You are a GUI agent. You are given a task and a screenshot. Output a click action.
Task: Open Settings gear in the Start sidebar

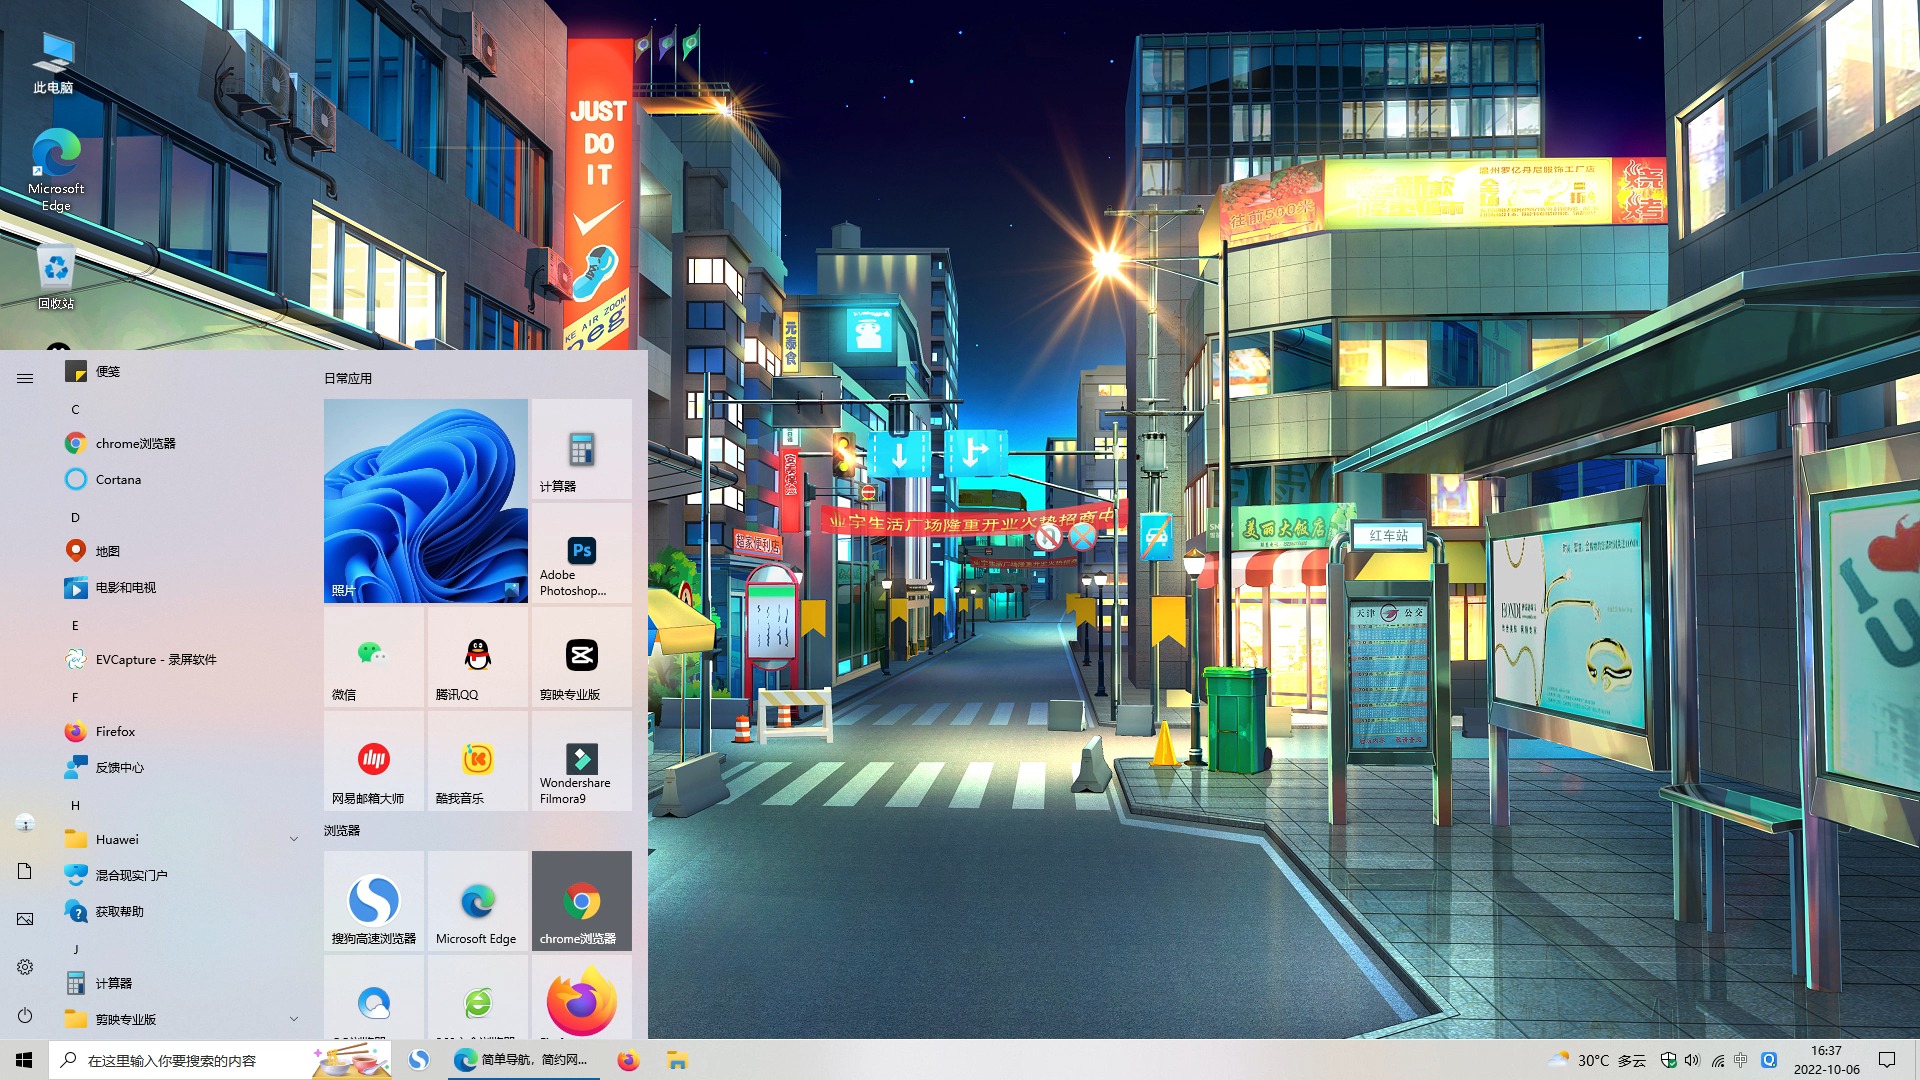click(x=25, y=967)
